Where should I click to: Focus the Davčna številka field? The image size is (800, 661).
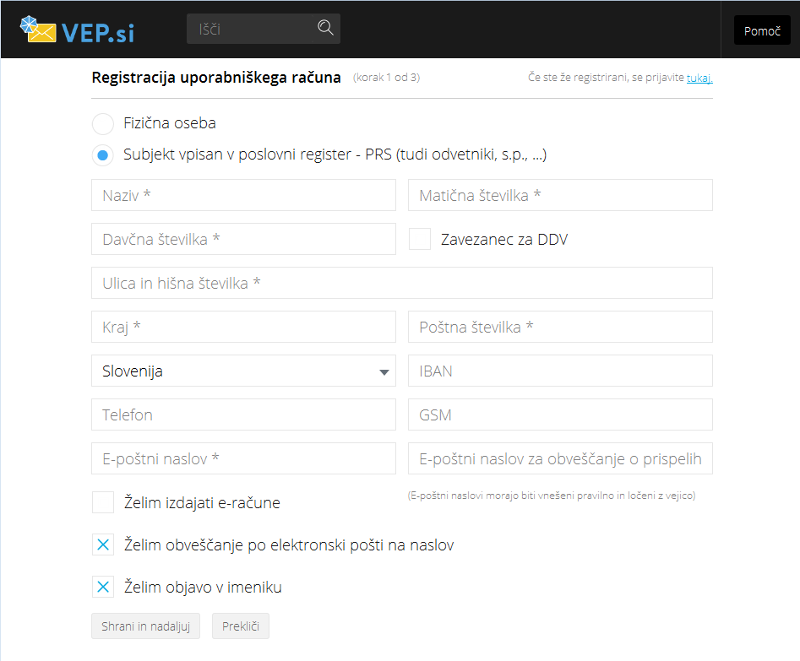[x=243, y=239]
